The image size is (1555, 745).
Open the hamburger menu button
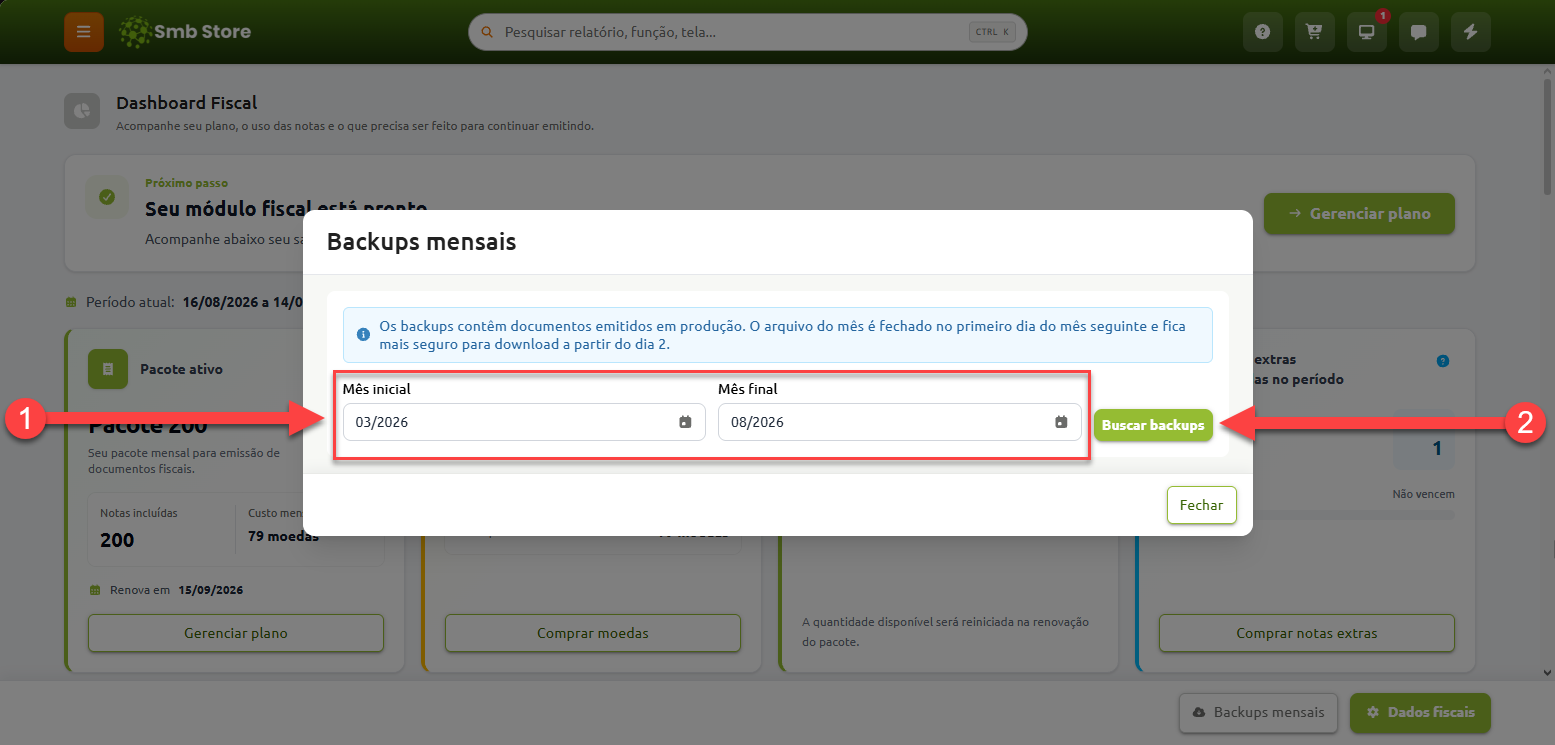(83, 32)
